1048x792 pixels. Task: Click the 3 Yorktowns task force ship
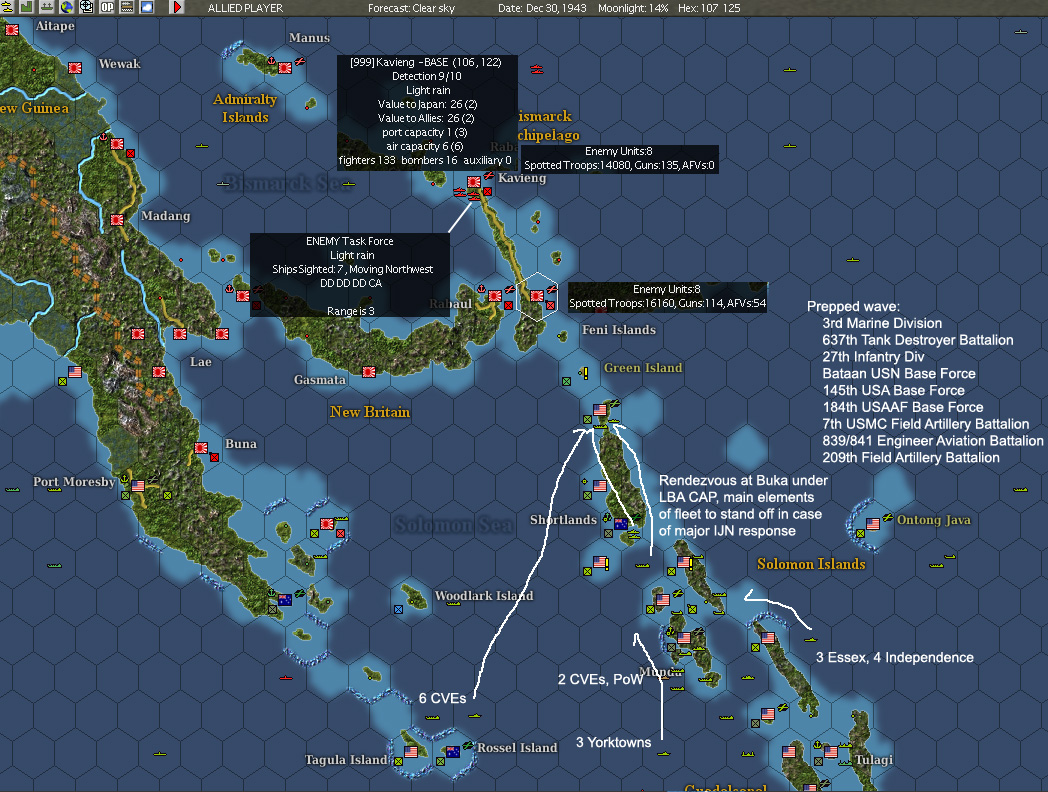(663, 753)
